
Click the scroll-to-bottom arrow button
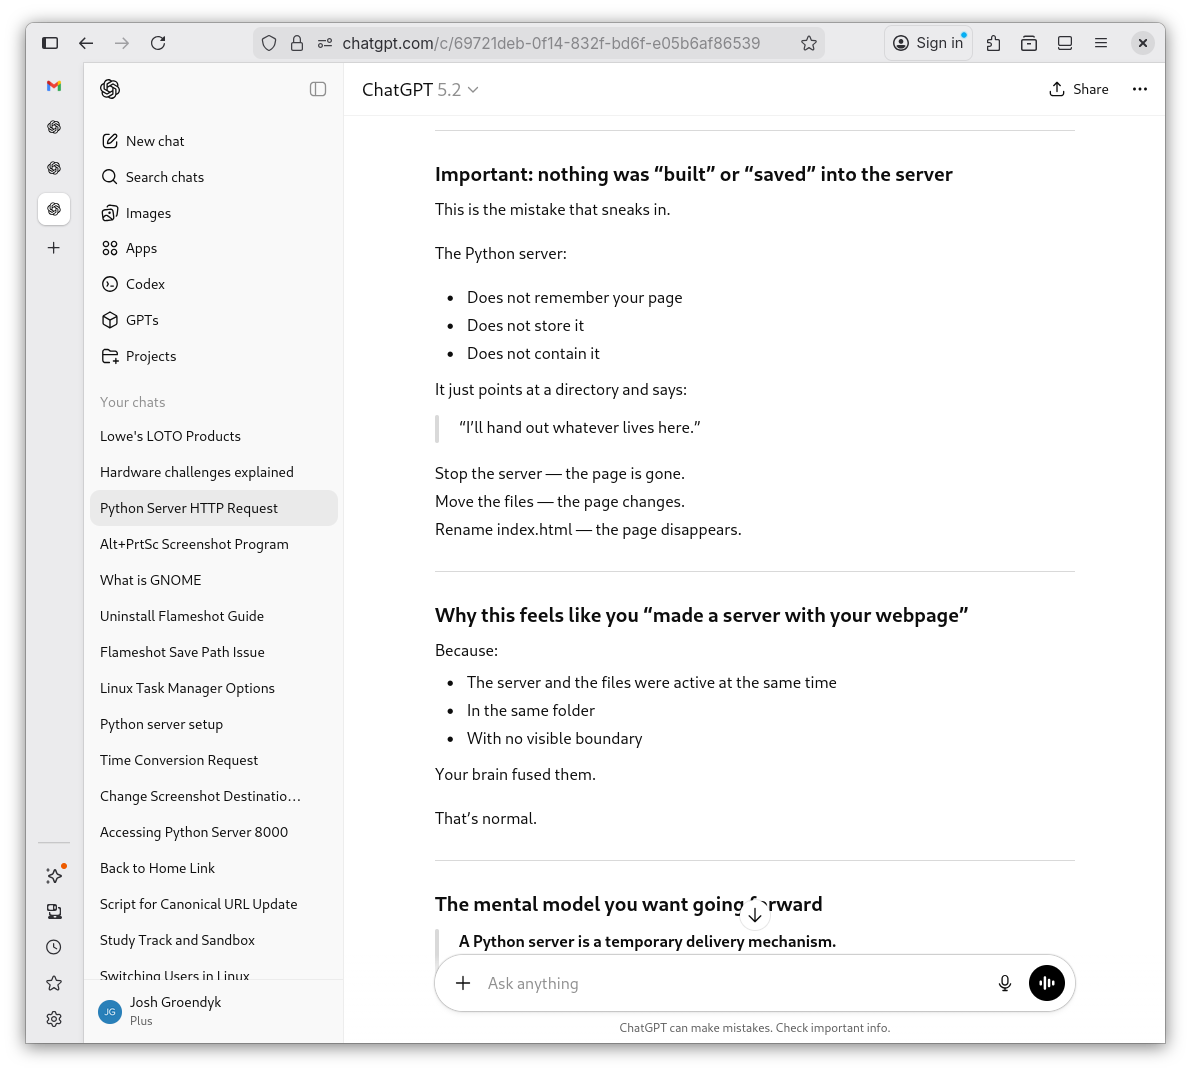(755, 914)
